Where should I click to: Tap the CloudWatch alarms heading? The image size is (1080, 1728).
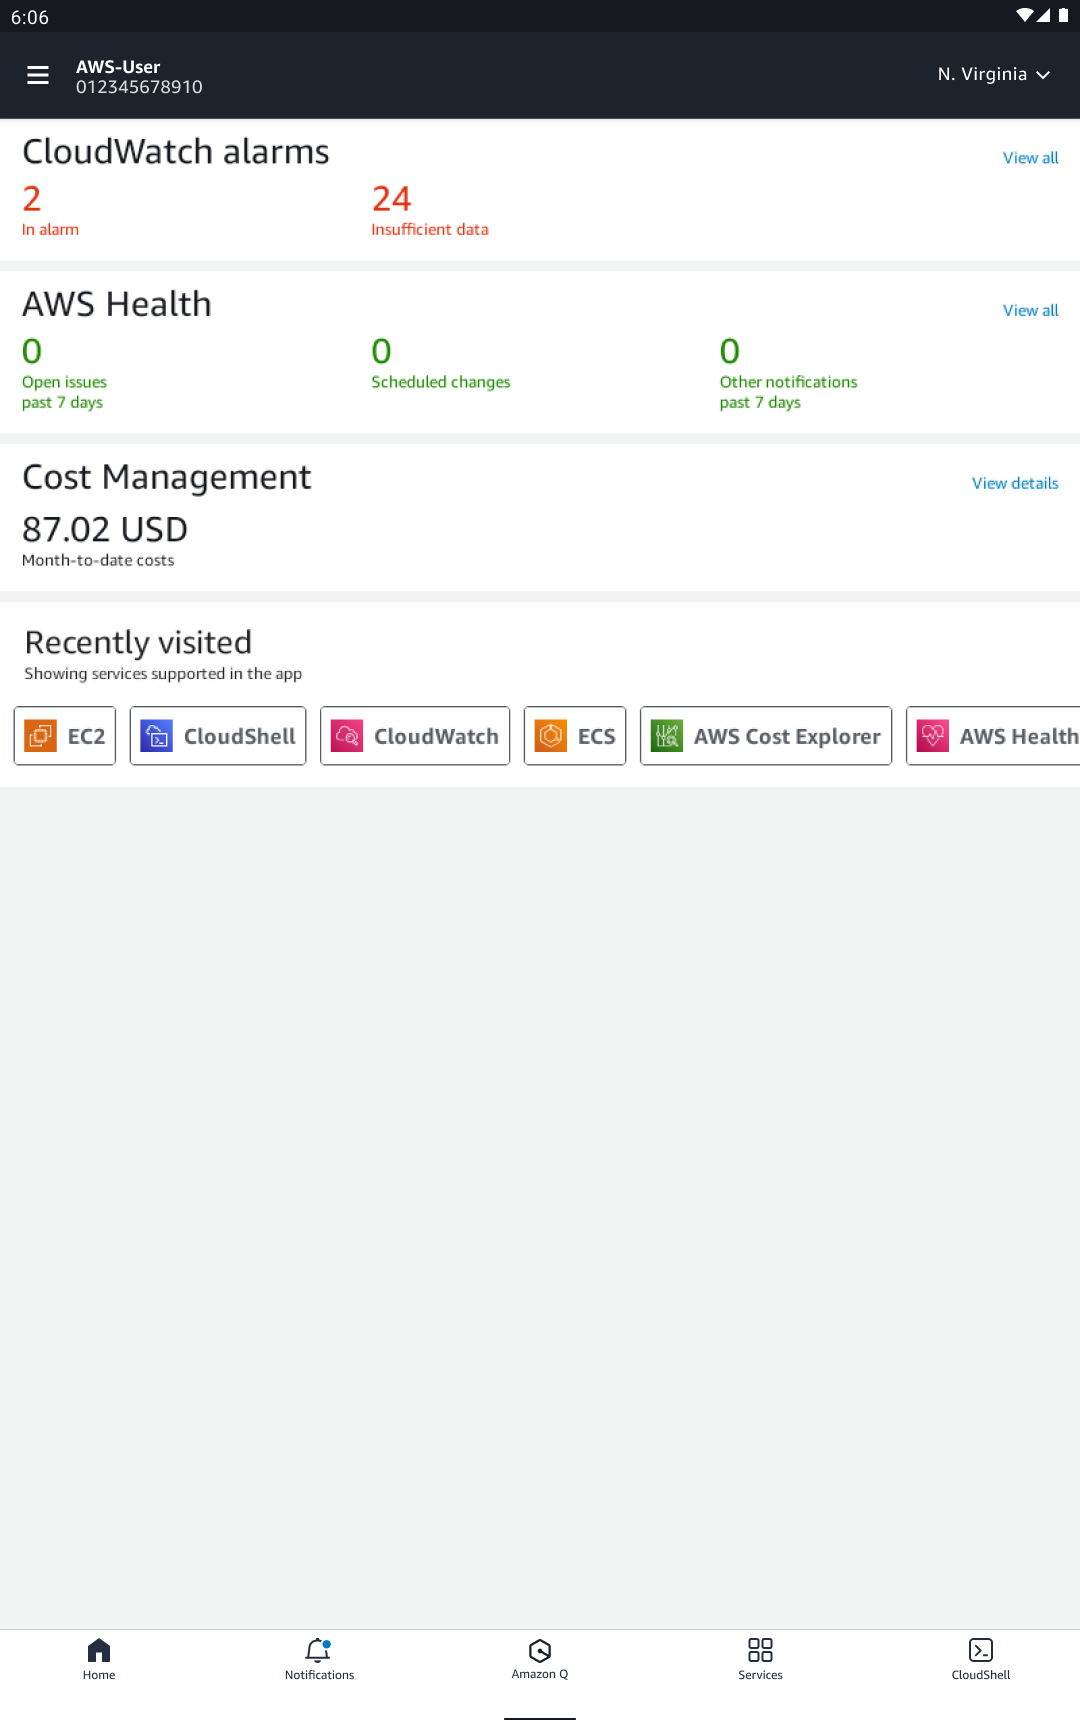(176, 152)
